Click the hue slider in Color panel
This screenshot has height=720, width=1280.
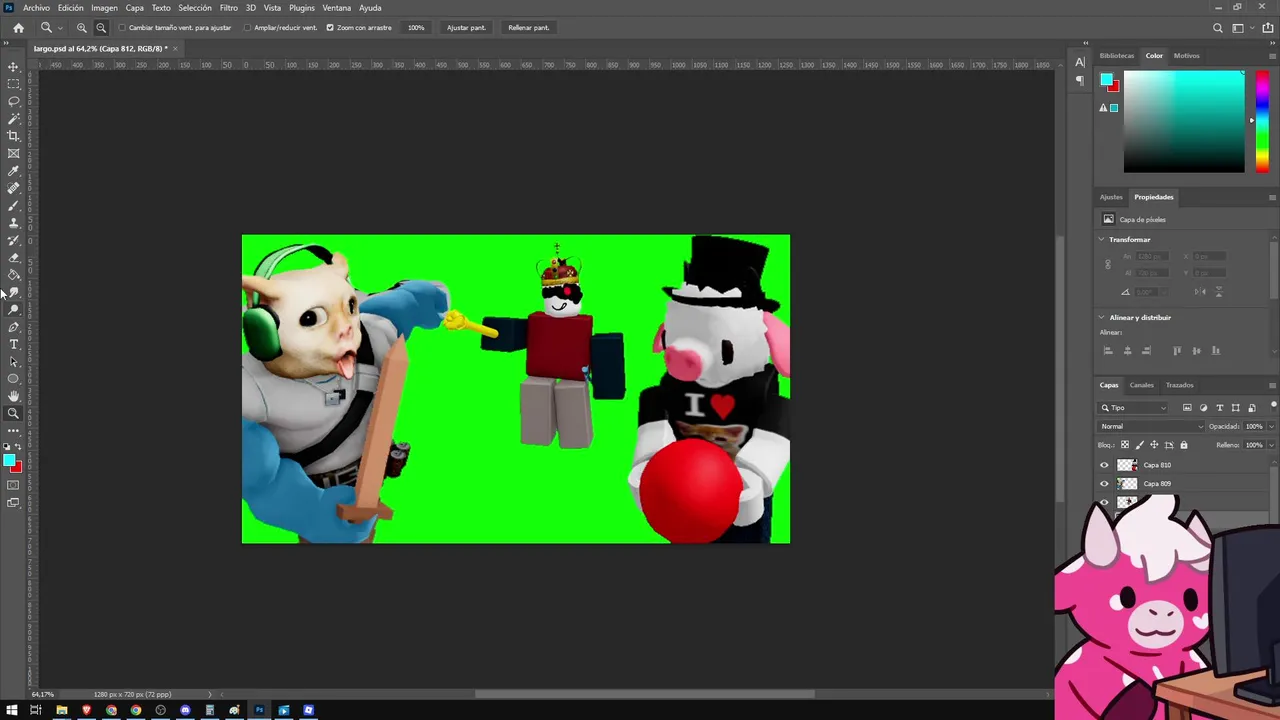[1262, 122]
